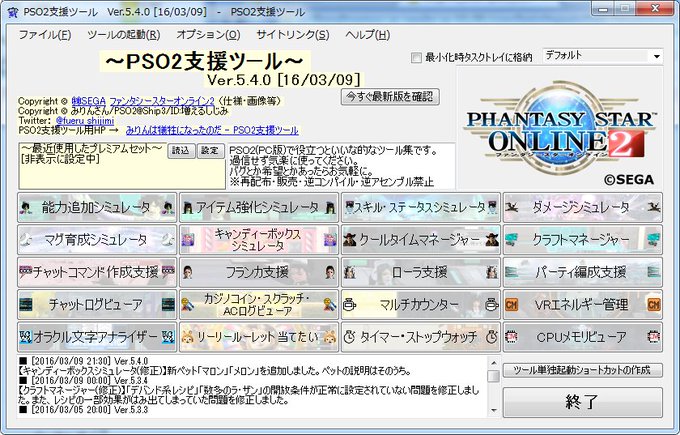This screenshot has width=680, height=435.
Task: Open カジノコイン・スクラッチ・ACログビューア
Action: pos(259,305)
